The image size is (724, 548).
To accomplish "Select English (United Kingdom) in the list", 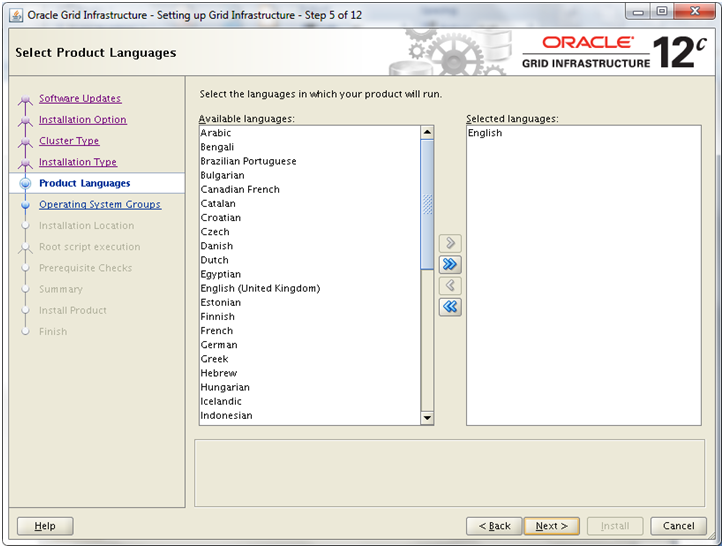I will (310, 289).
